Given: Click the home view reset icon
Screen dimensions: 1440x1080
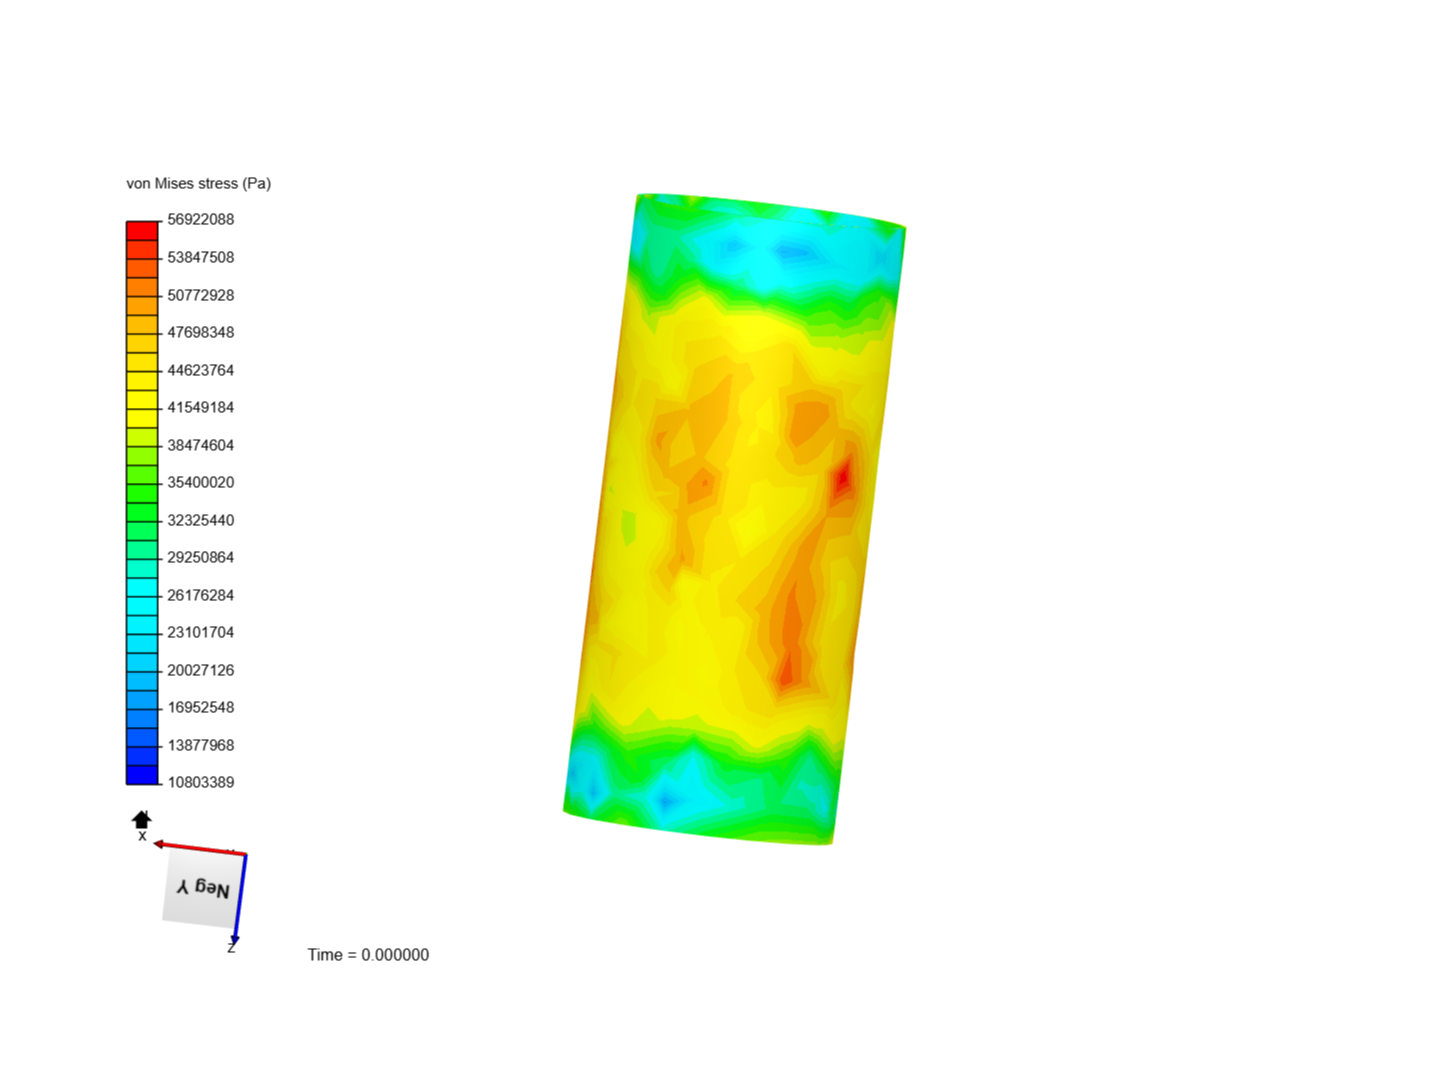Looking at the screenshot, I should tap(141, 820).
